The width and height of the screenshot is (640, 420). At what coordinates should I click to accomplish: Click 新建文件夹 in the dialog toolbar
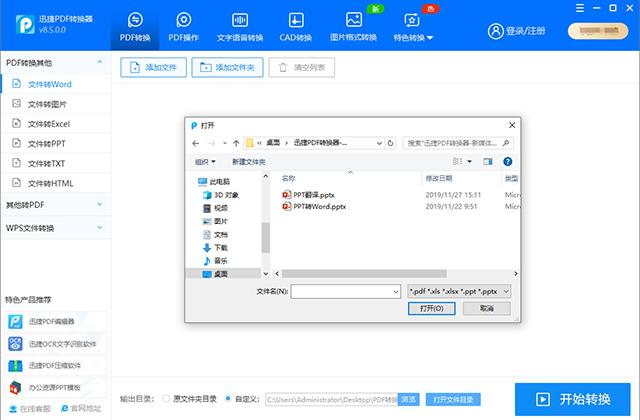tap(249, 162)
